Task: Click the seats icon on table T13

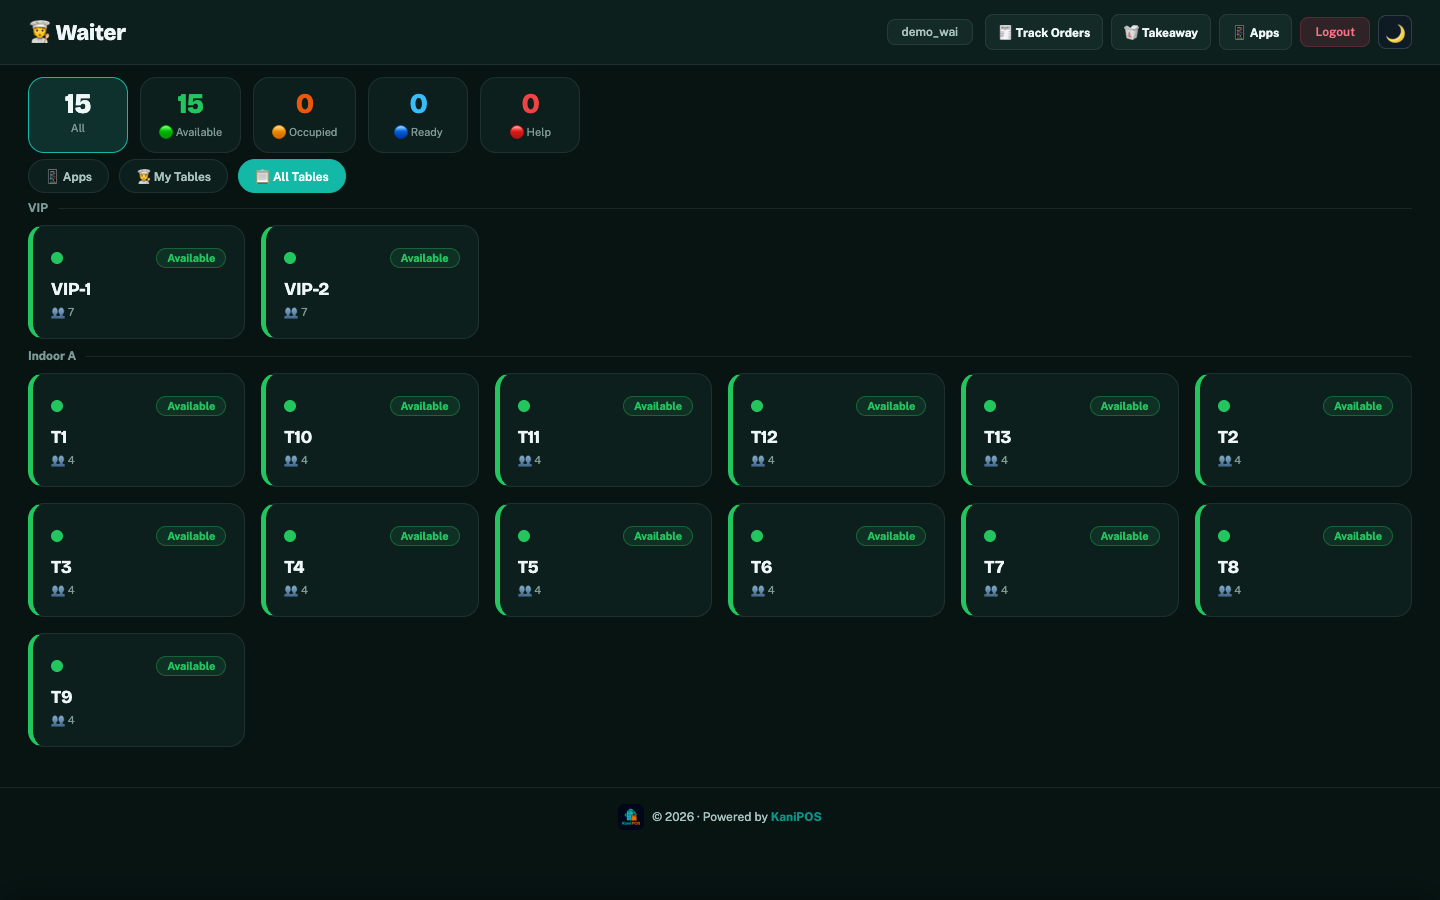Action: click(x=991, y=460)
